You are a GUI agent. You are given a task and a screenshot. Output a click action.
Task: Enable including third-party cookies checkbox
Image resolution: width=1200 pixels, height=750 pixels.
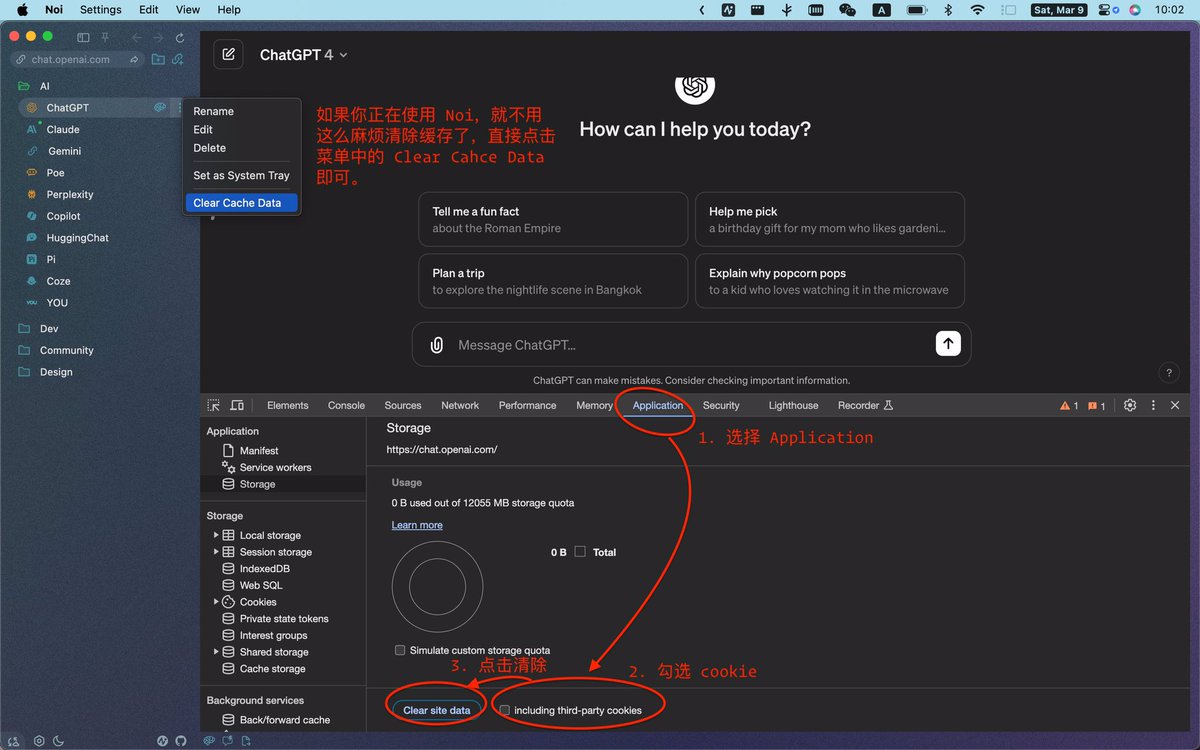point(505,710)
